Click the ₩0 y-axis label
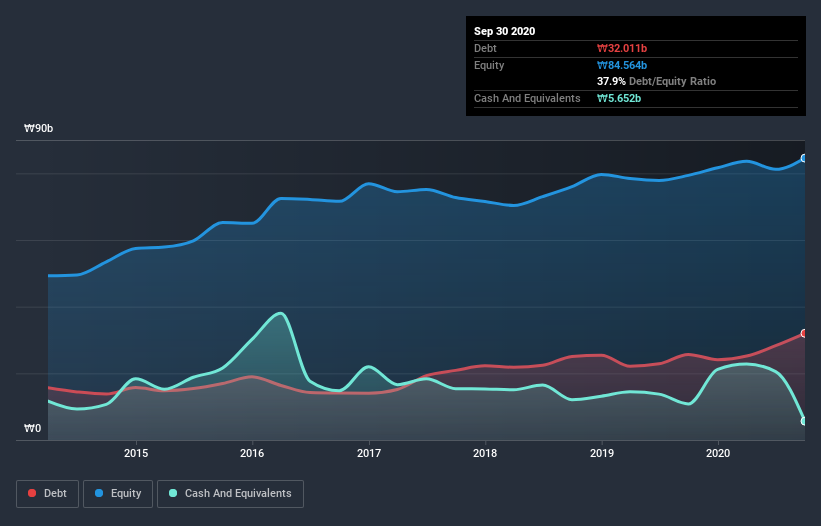 tap(32, 428)
